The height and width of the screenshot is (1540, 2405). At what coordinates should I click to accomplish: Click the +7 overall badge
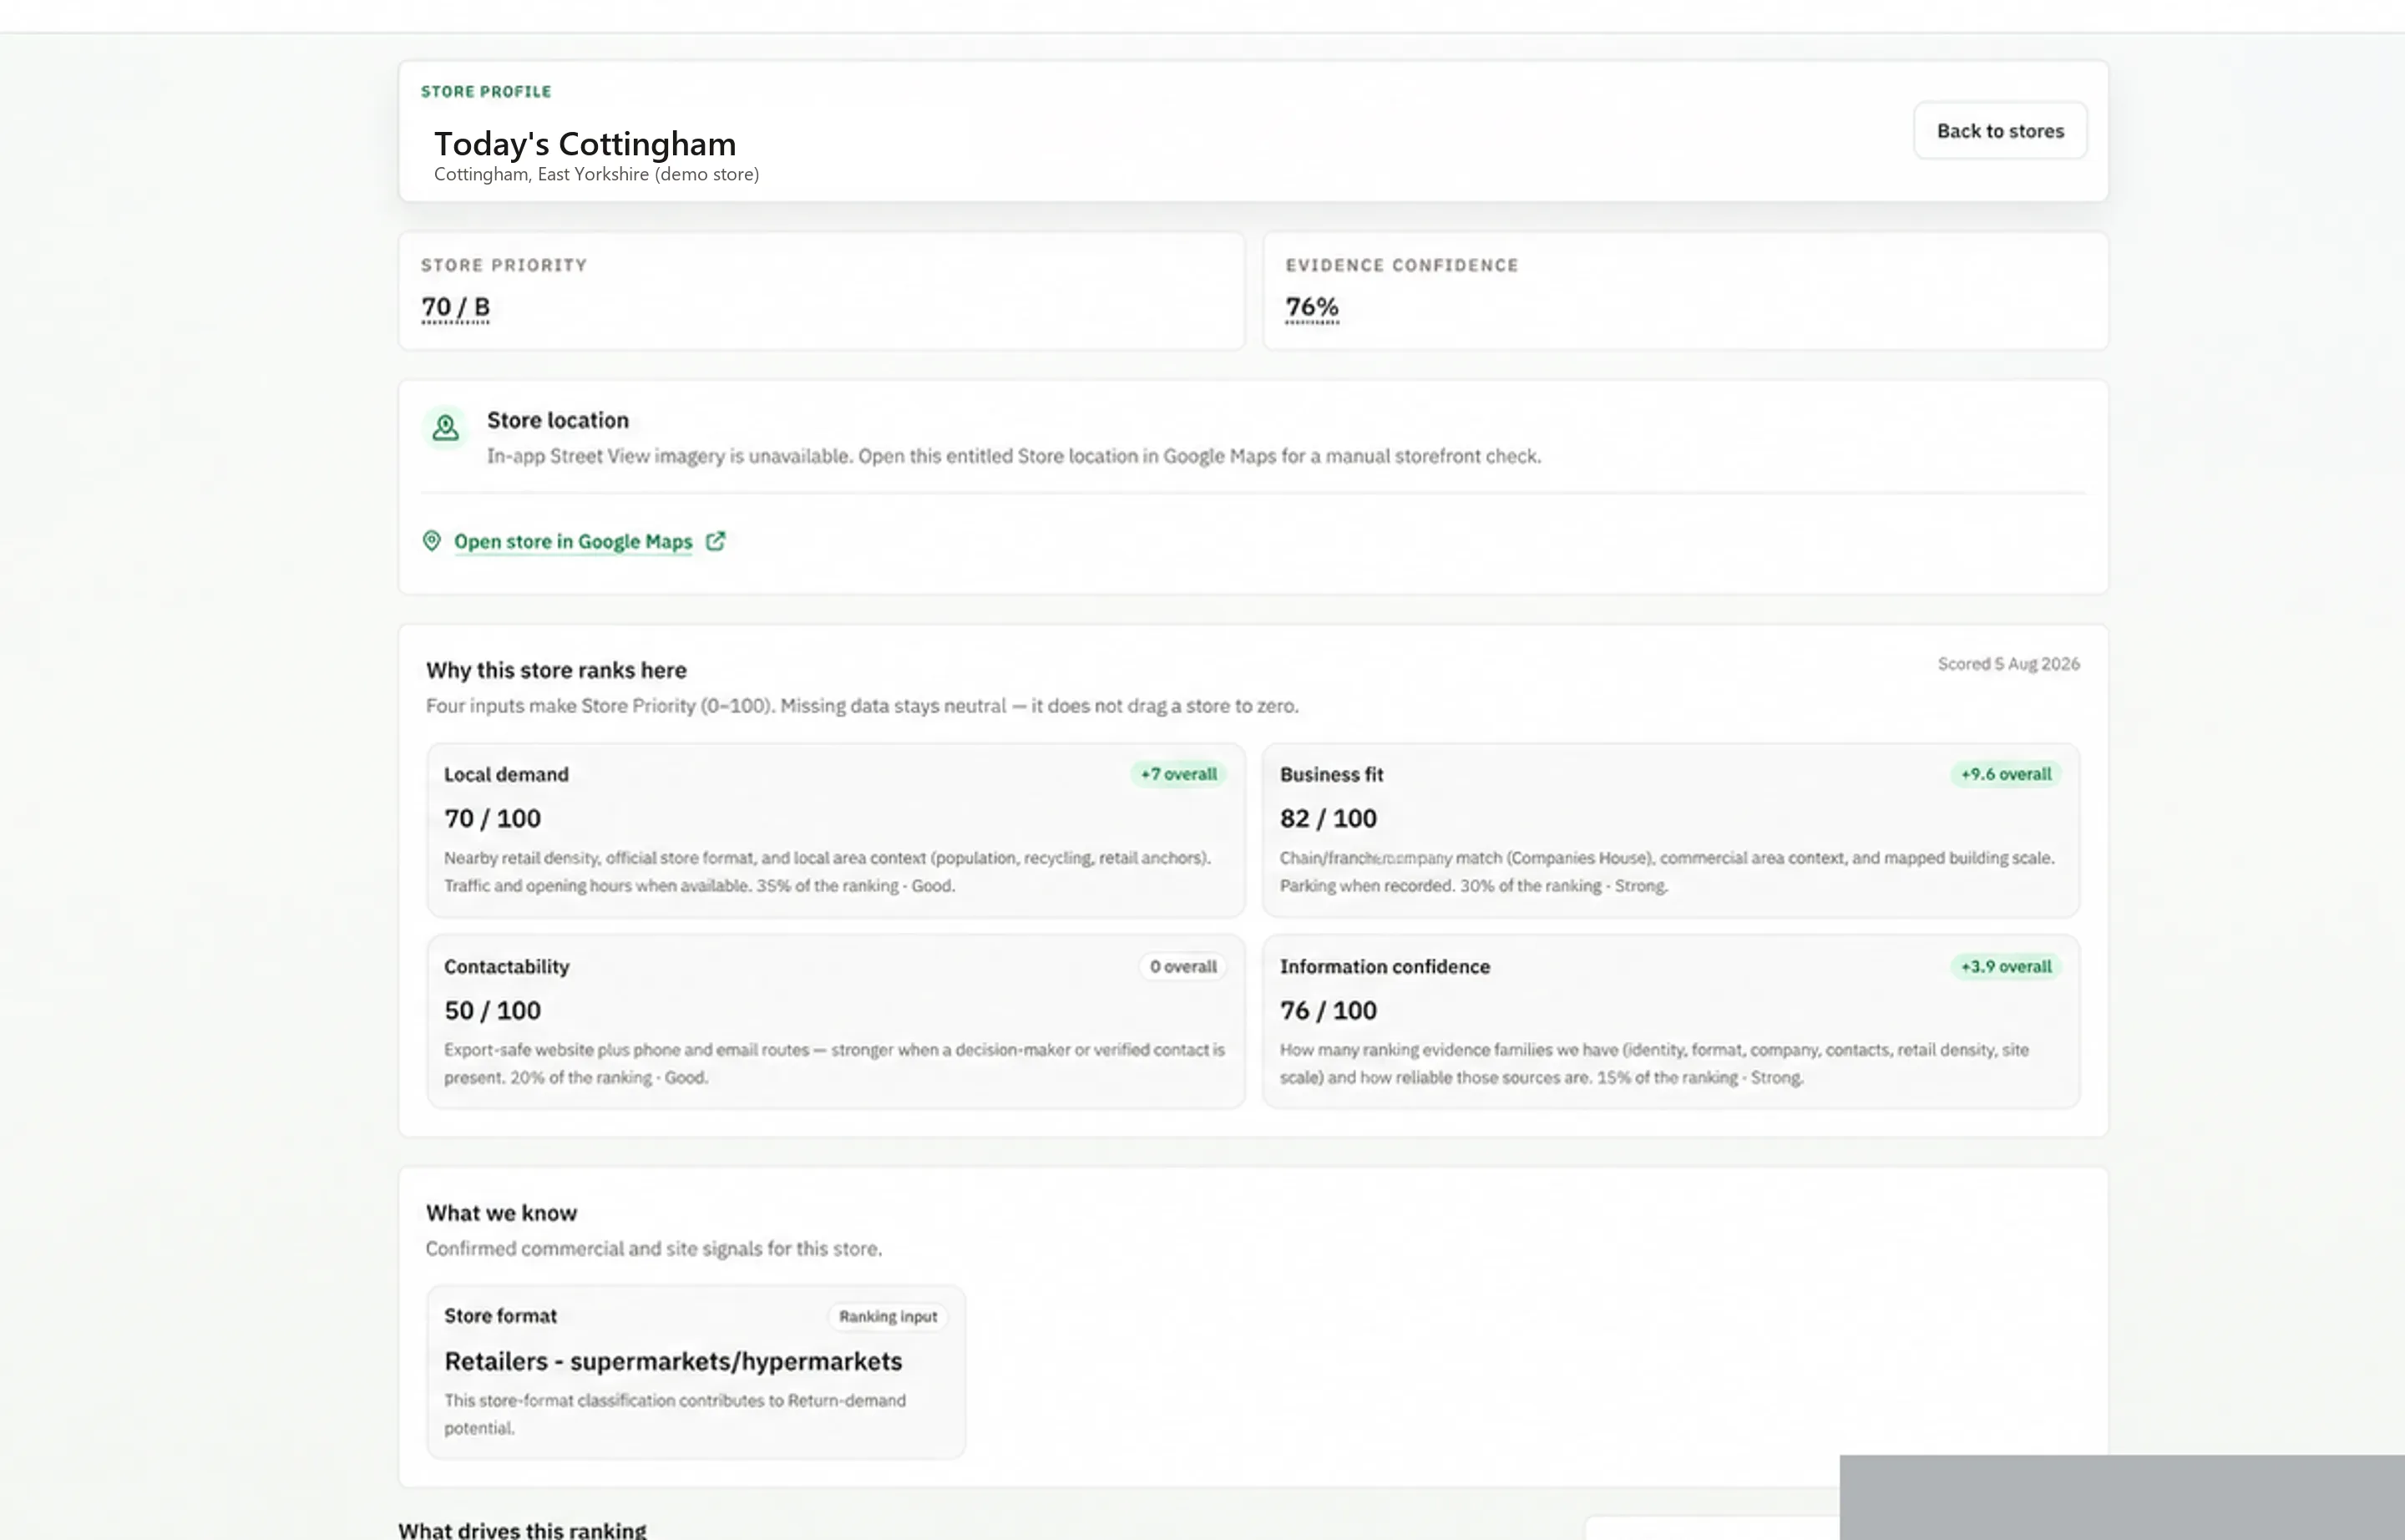tap(1179, 774)
